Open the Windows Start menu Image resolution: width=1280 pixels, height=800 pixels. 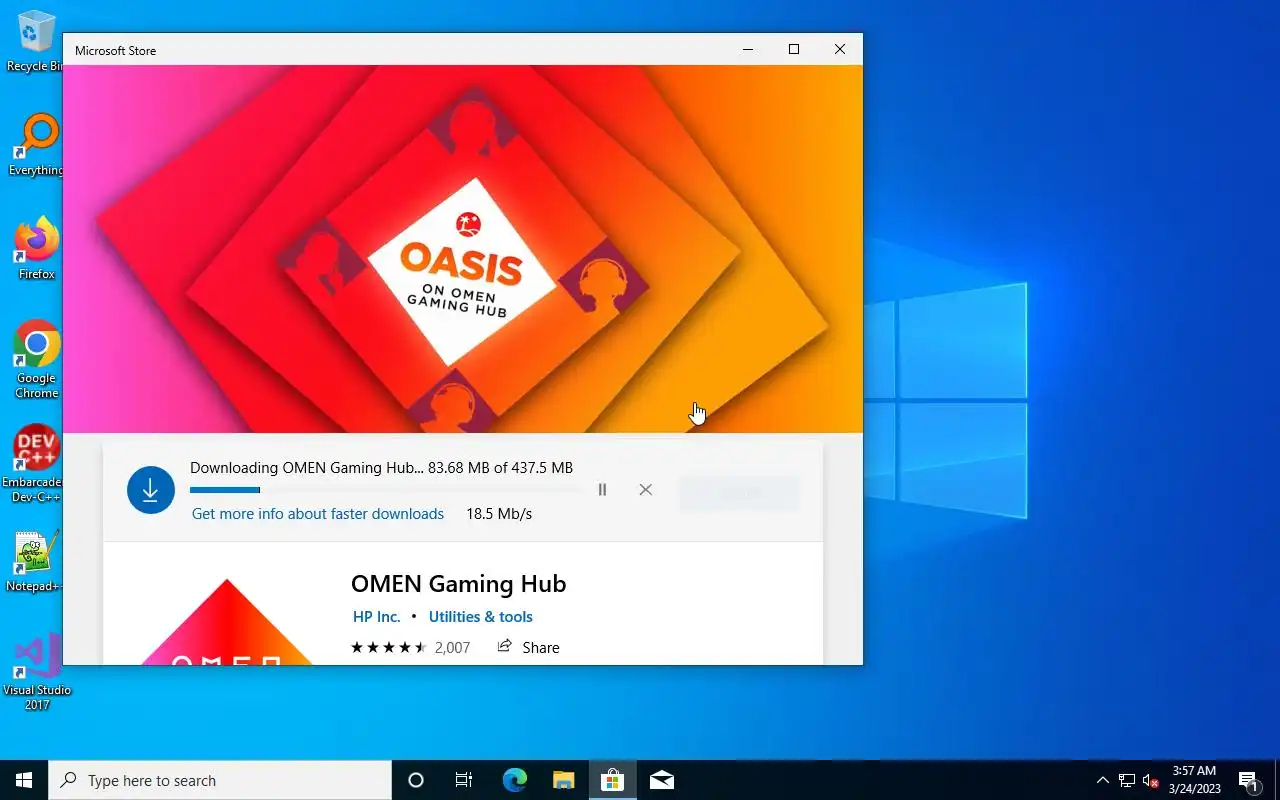pyautogui.click(x=24, y=780)
